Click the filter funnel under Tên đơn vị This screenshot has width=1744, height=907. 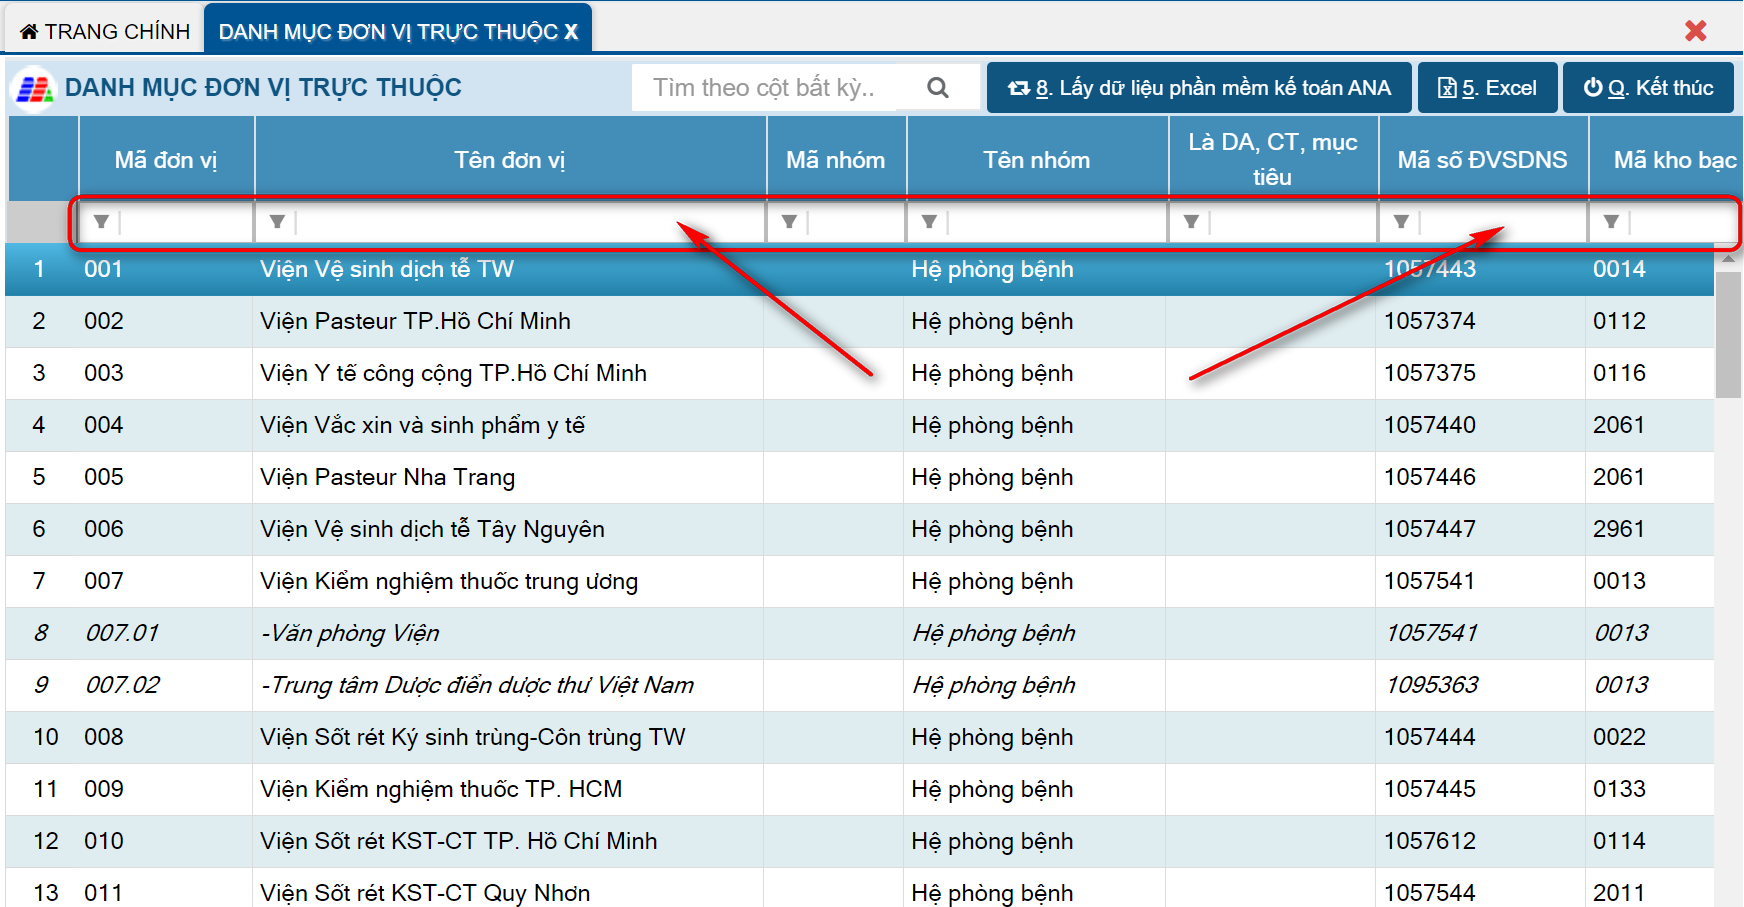pos(277,222)
